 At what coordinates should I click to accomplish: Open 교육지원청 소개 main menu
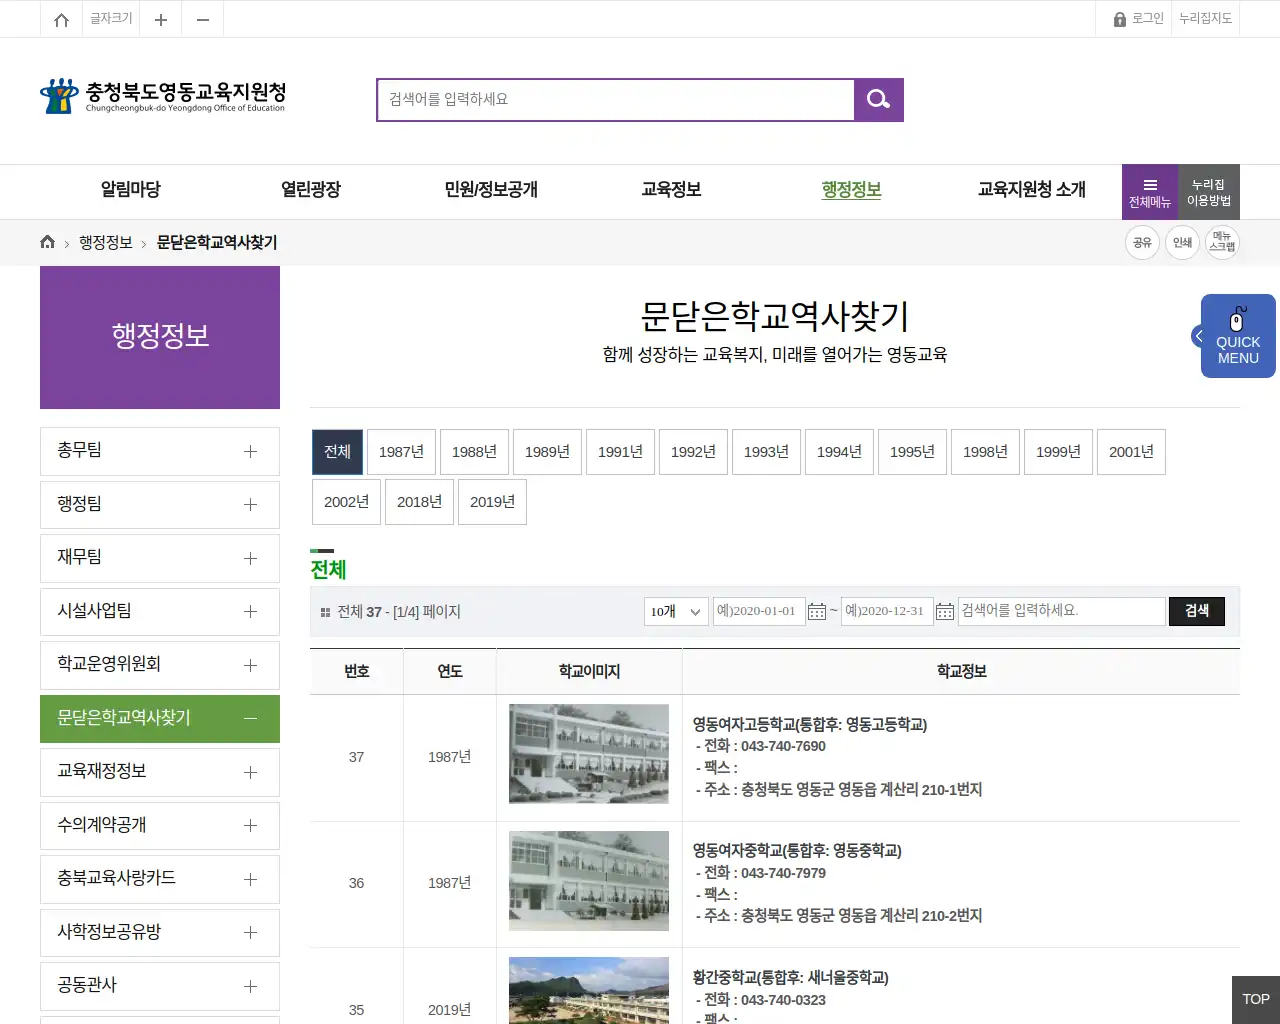click(x=1032, y=190)
